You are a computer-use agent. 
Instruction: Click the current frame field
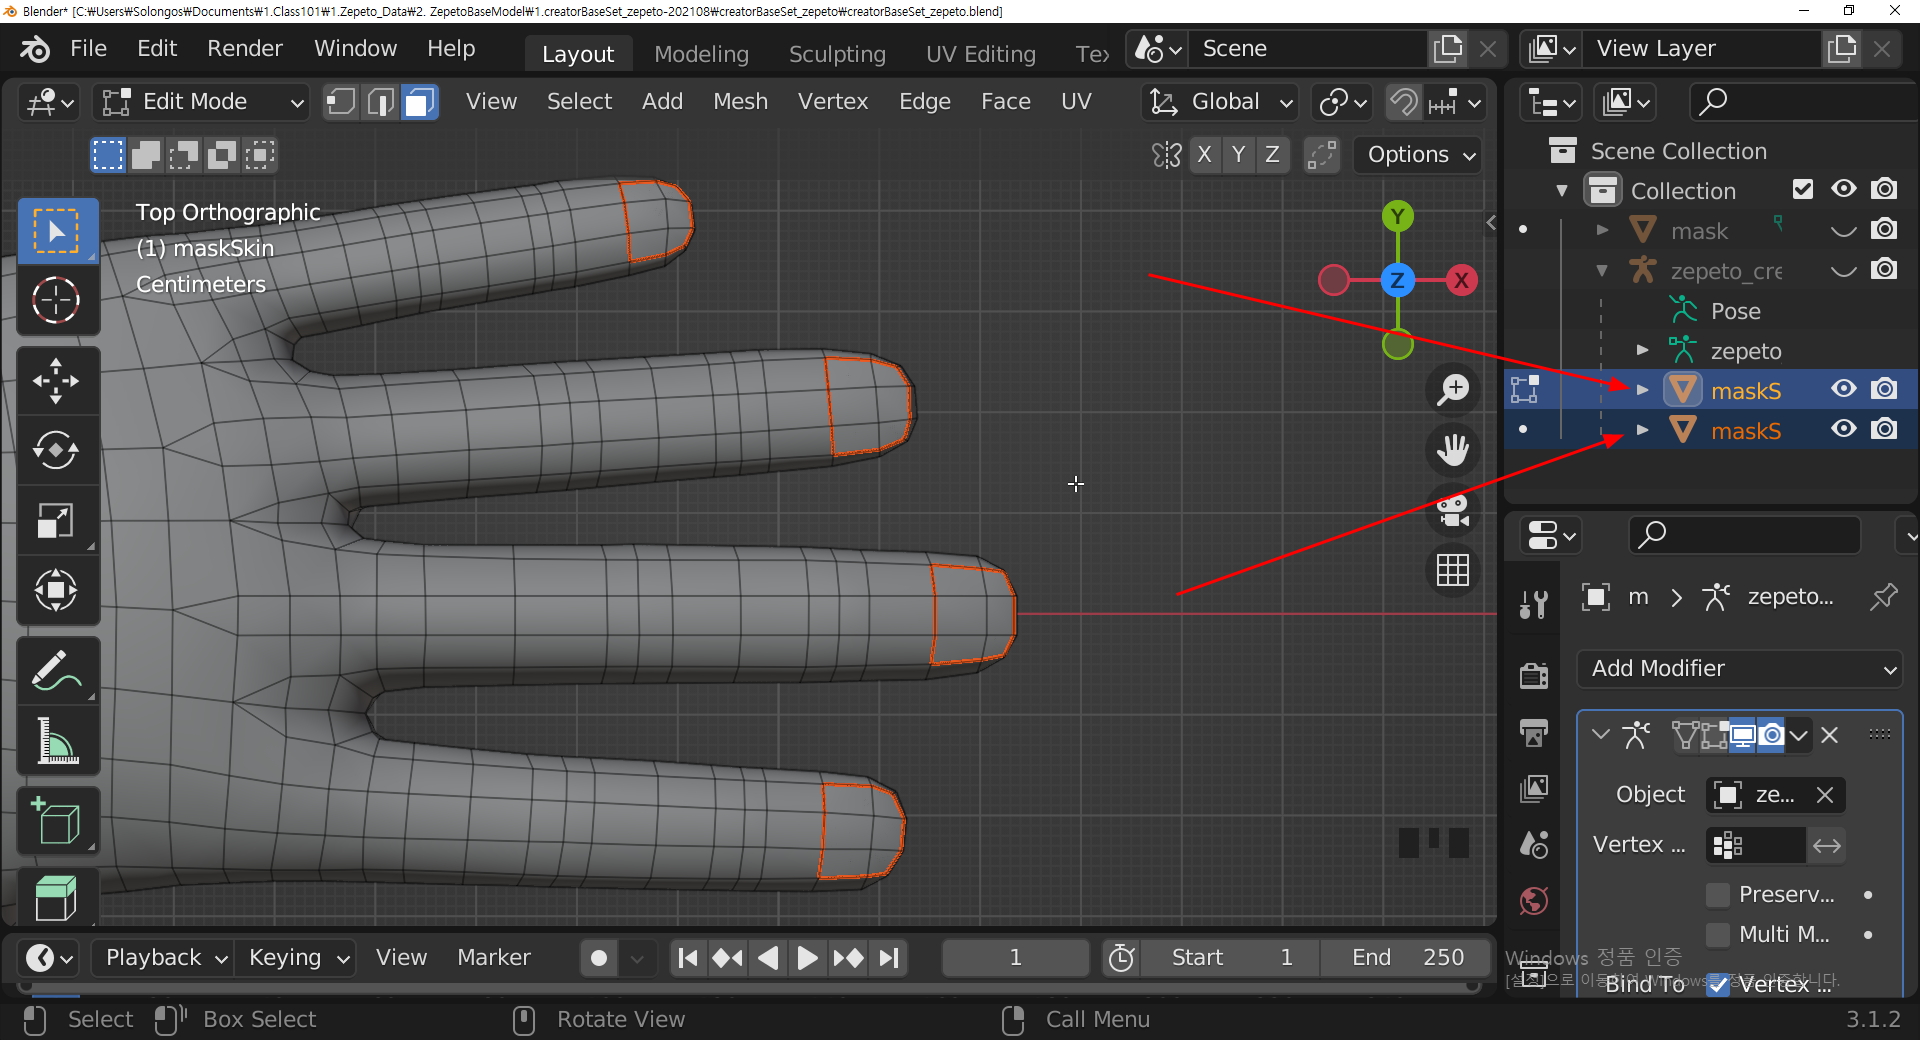tap(1015, 958)
